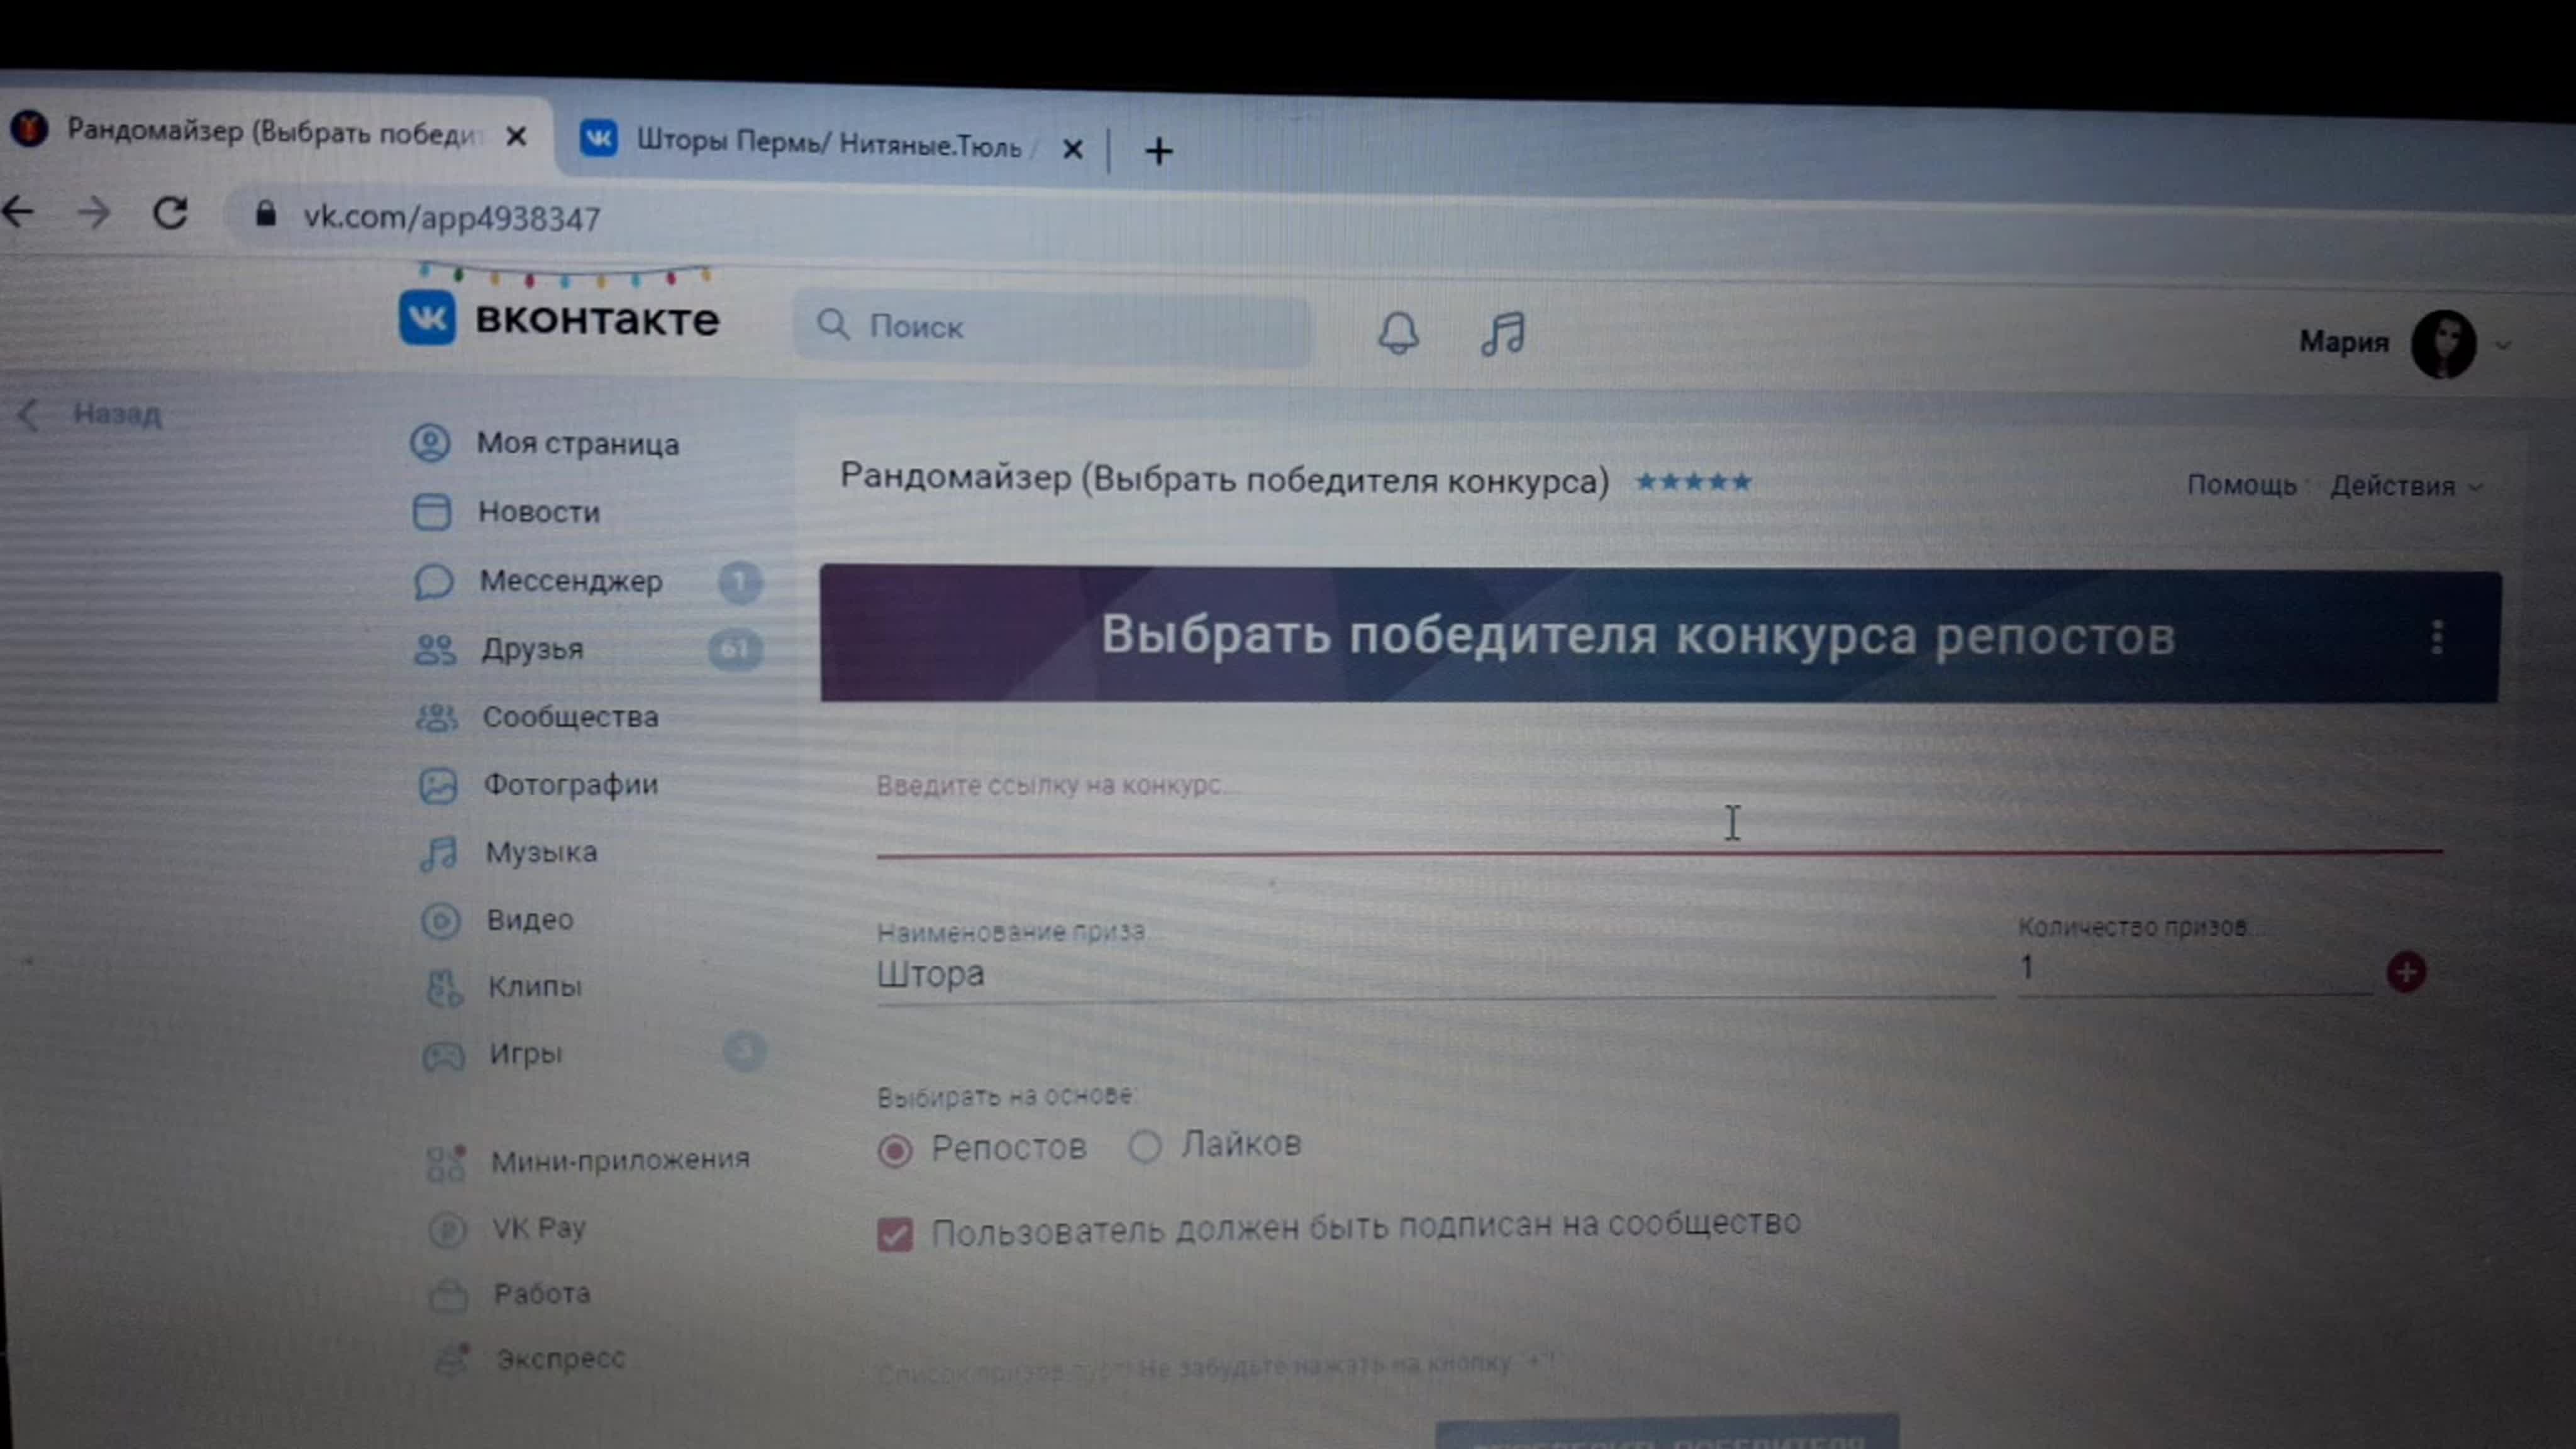Screen dimensions: 2576x1449
Task: Open the music player note icon
Action: [x=1503, y=333]
